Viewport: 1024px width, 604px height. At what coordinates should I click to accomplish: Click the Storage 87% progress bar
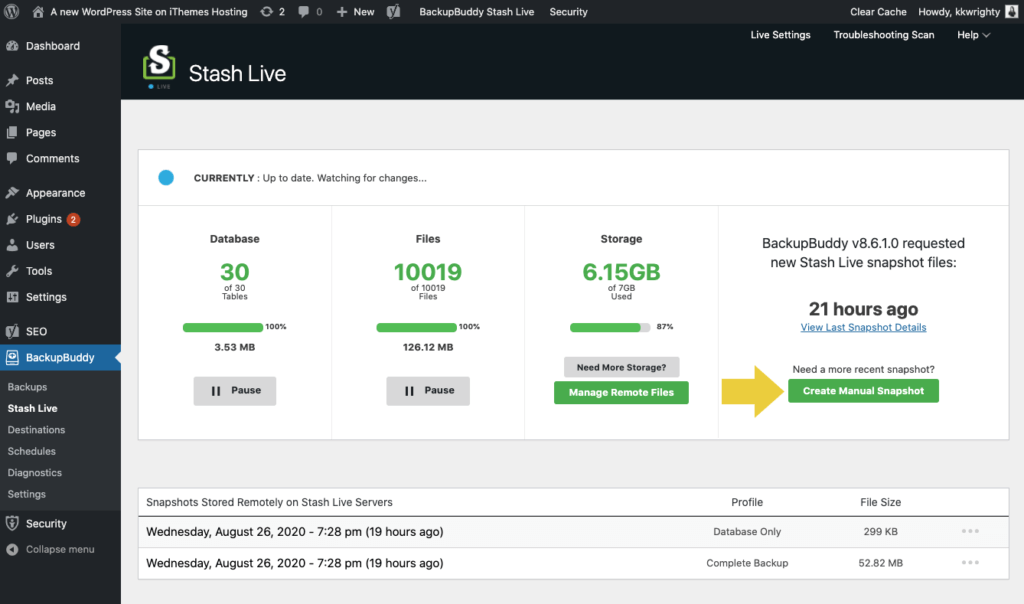point(610,327)
